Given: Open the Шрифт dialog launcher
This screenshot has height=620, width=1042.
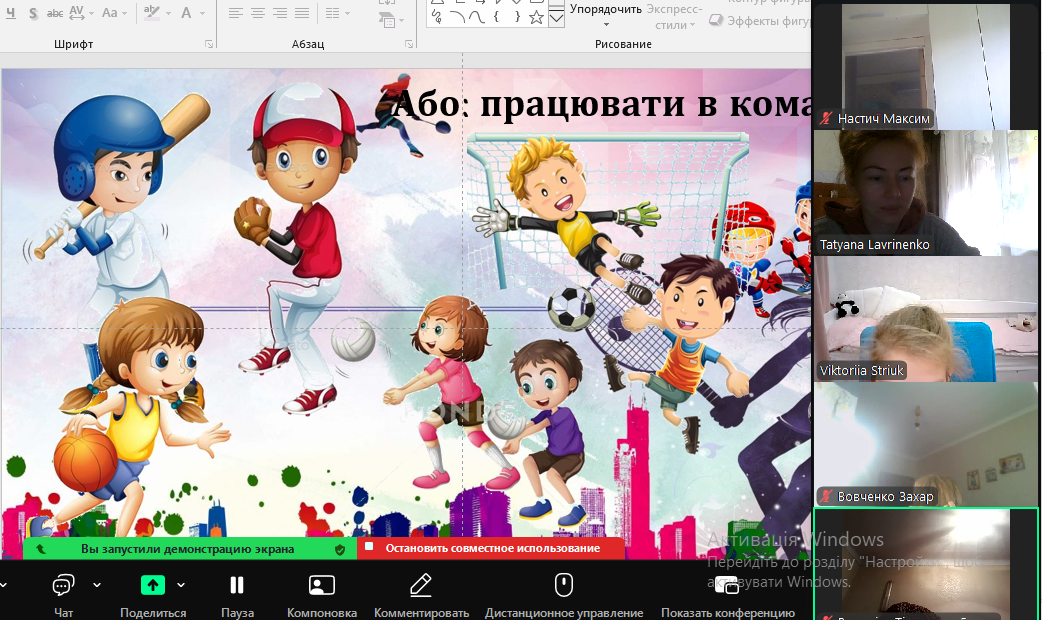Looking at the screenshot, I should pos(209,44).
